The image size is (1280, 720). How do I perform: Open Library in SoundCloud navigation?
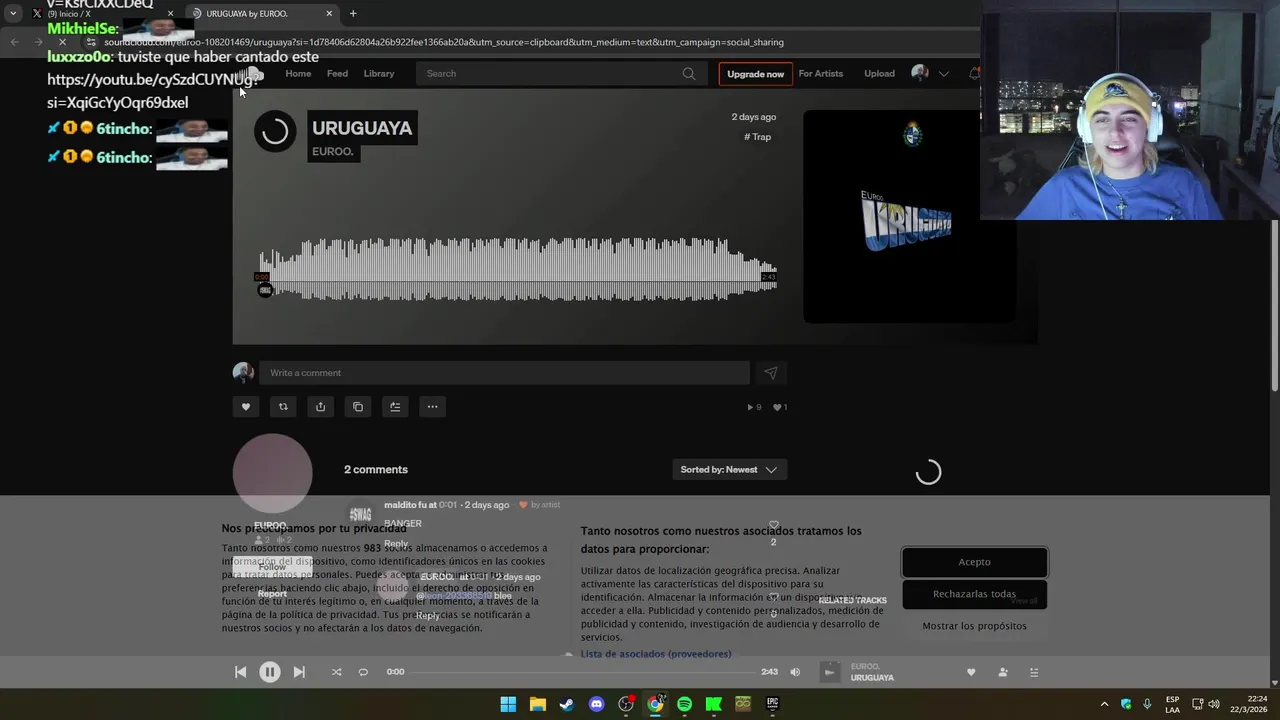[379, 73]
